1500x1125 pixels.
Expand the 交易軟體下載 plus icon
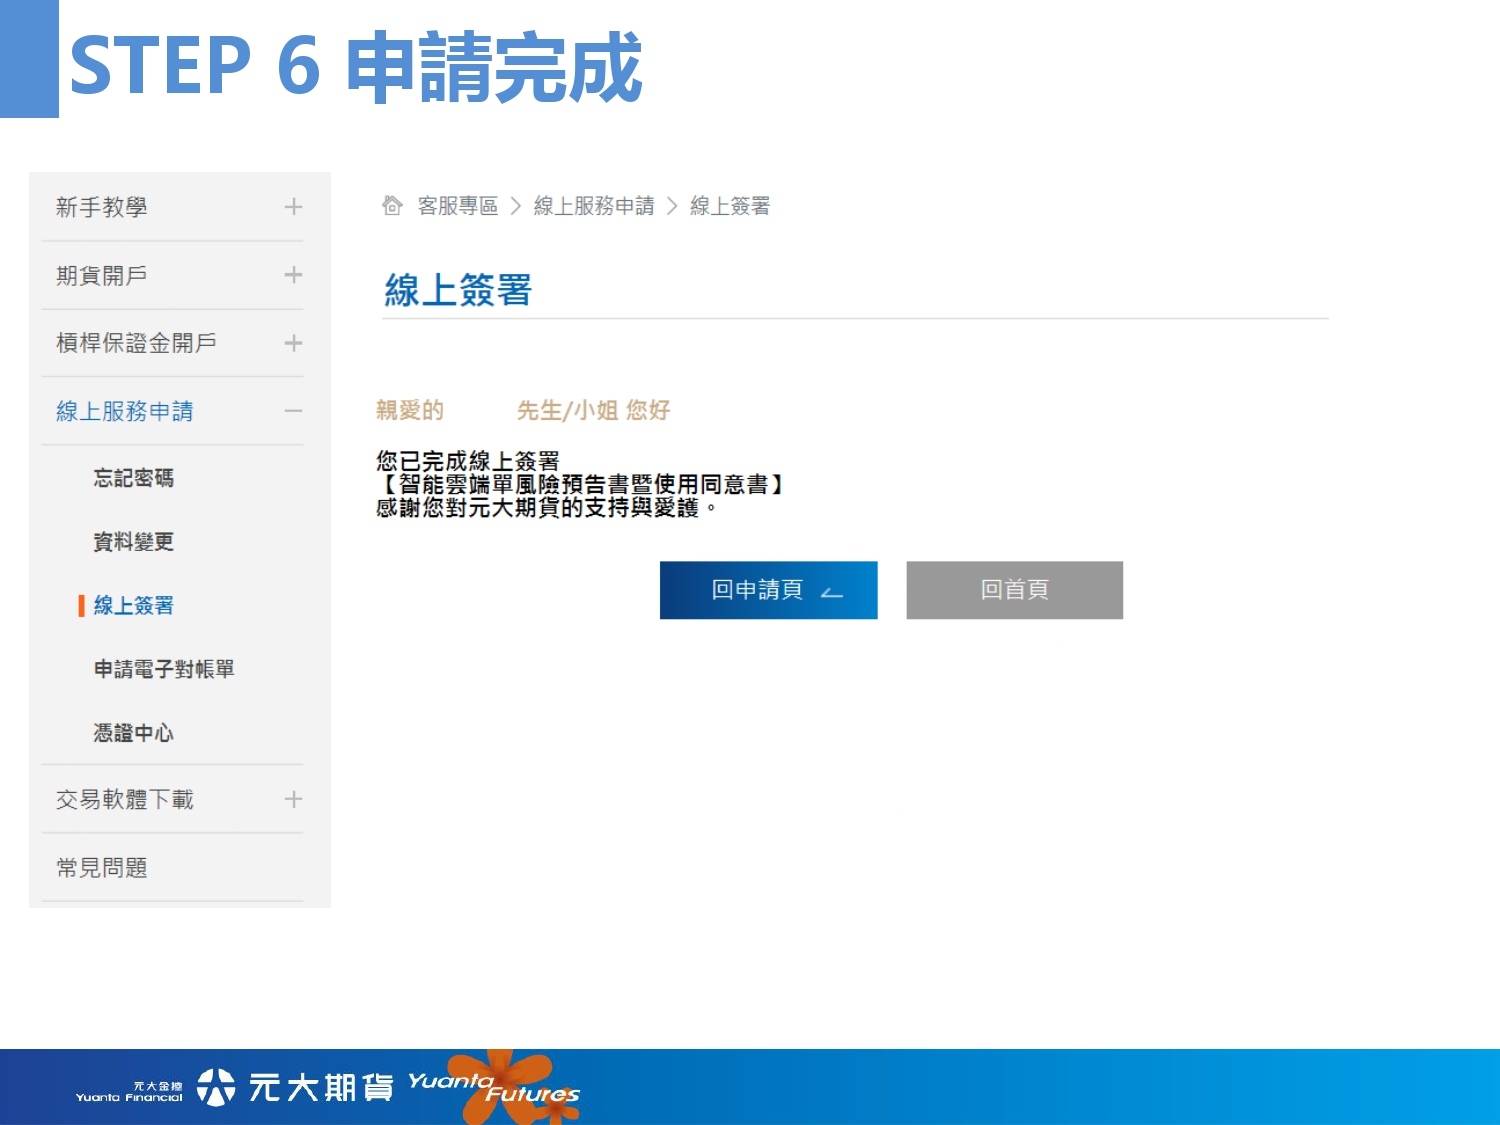[293, 799]
